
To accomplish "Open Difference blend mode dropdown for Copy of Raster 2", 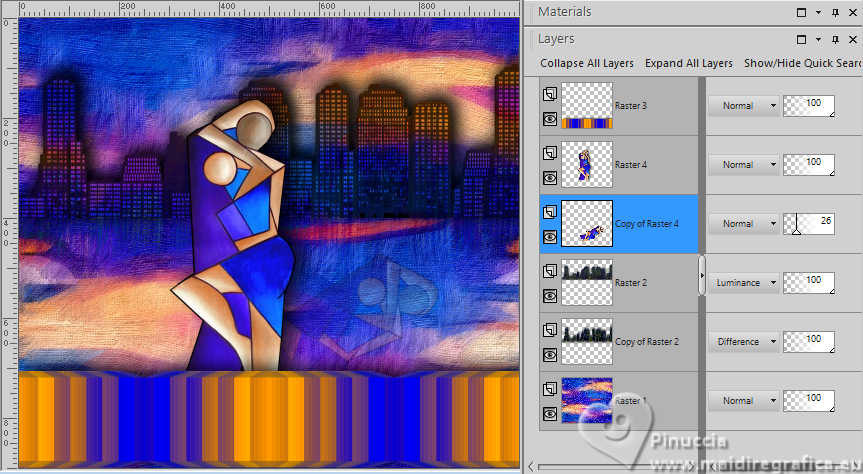I will coord(743,341).
